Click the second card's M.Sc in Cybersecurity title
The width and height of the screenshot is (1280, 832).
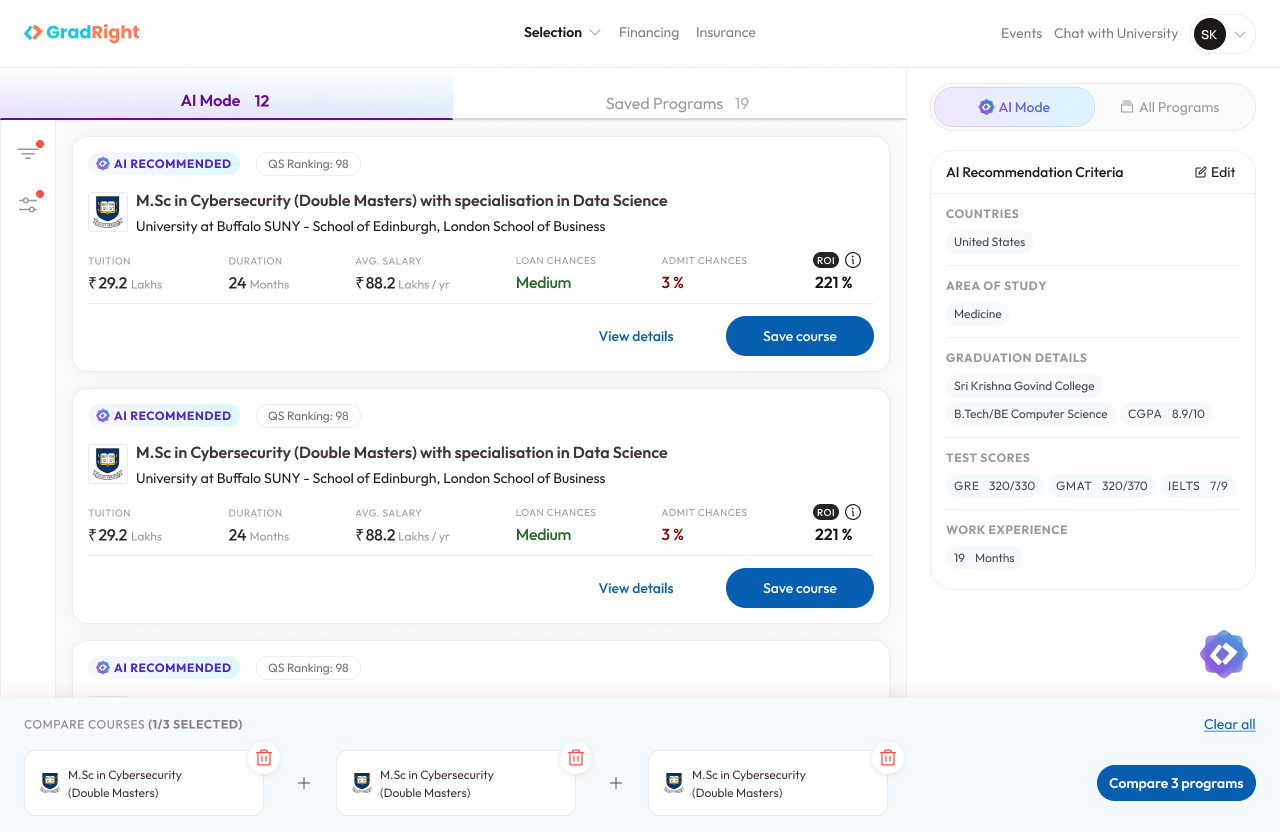pos(402,452)
